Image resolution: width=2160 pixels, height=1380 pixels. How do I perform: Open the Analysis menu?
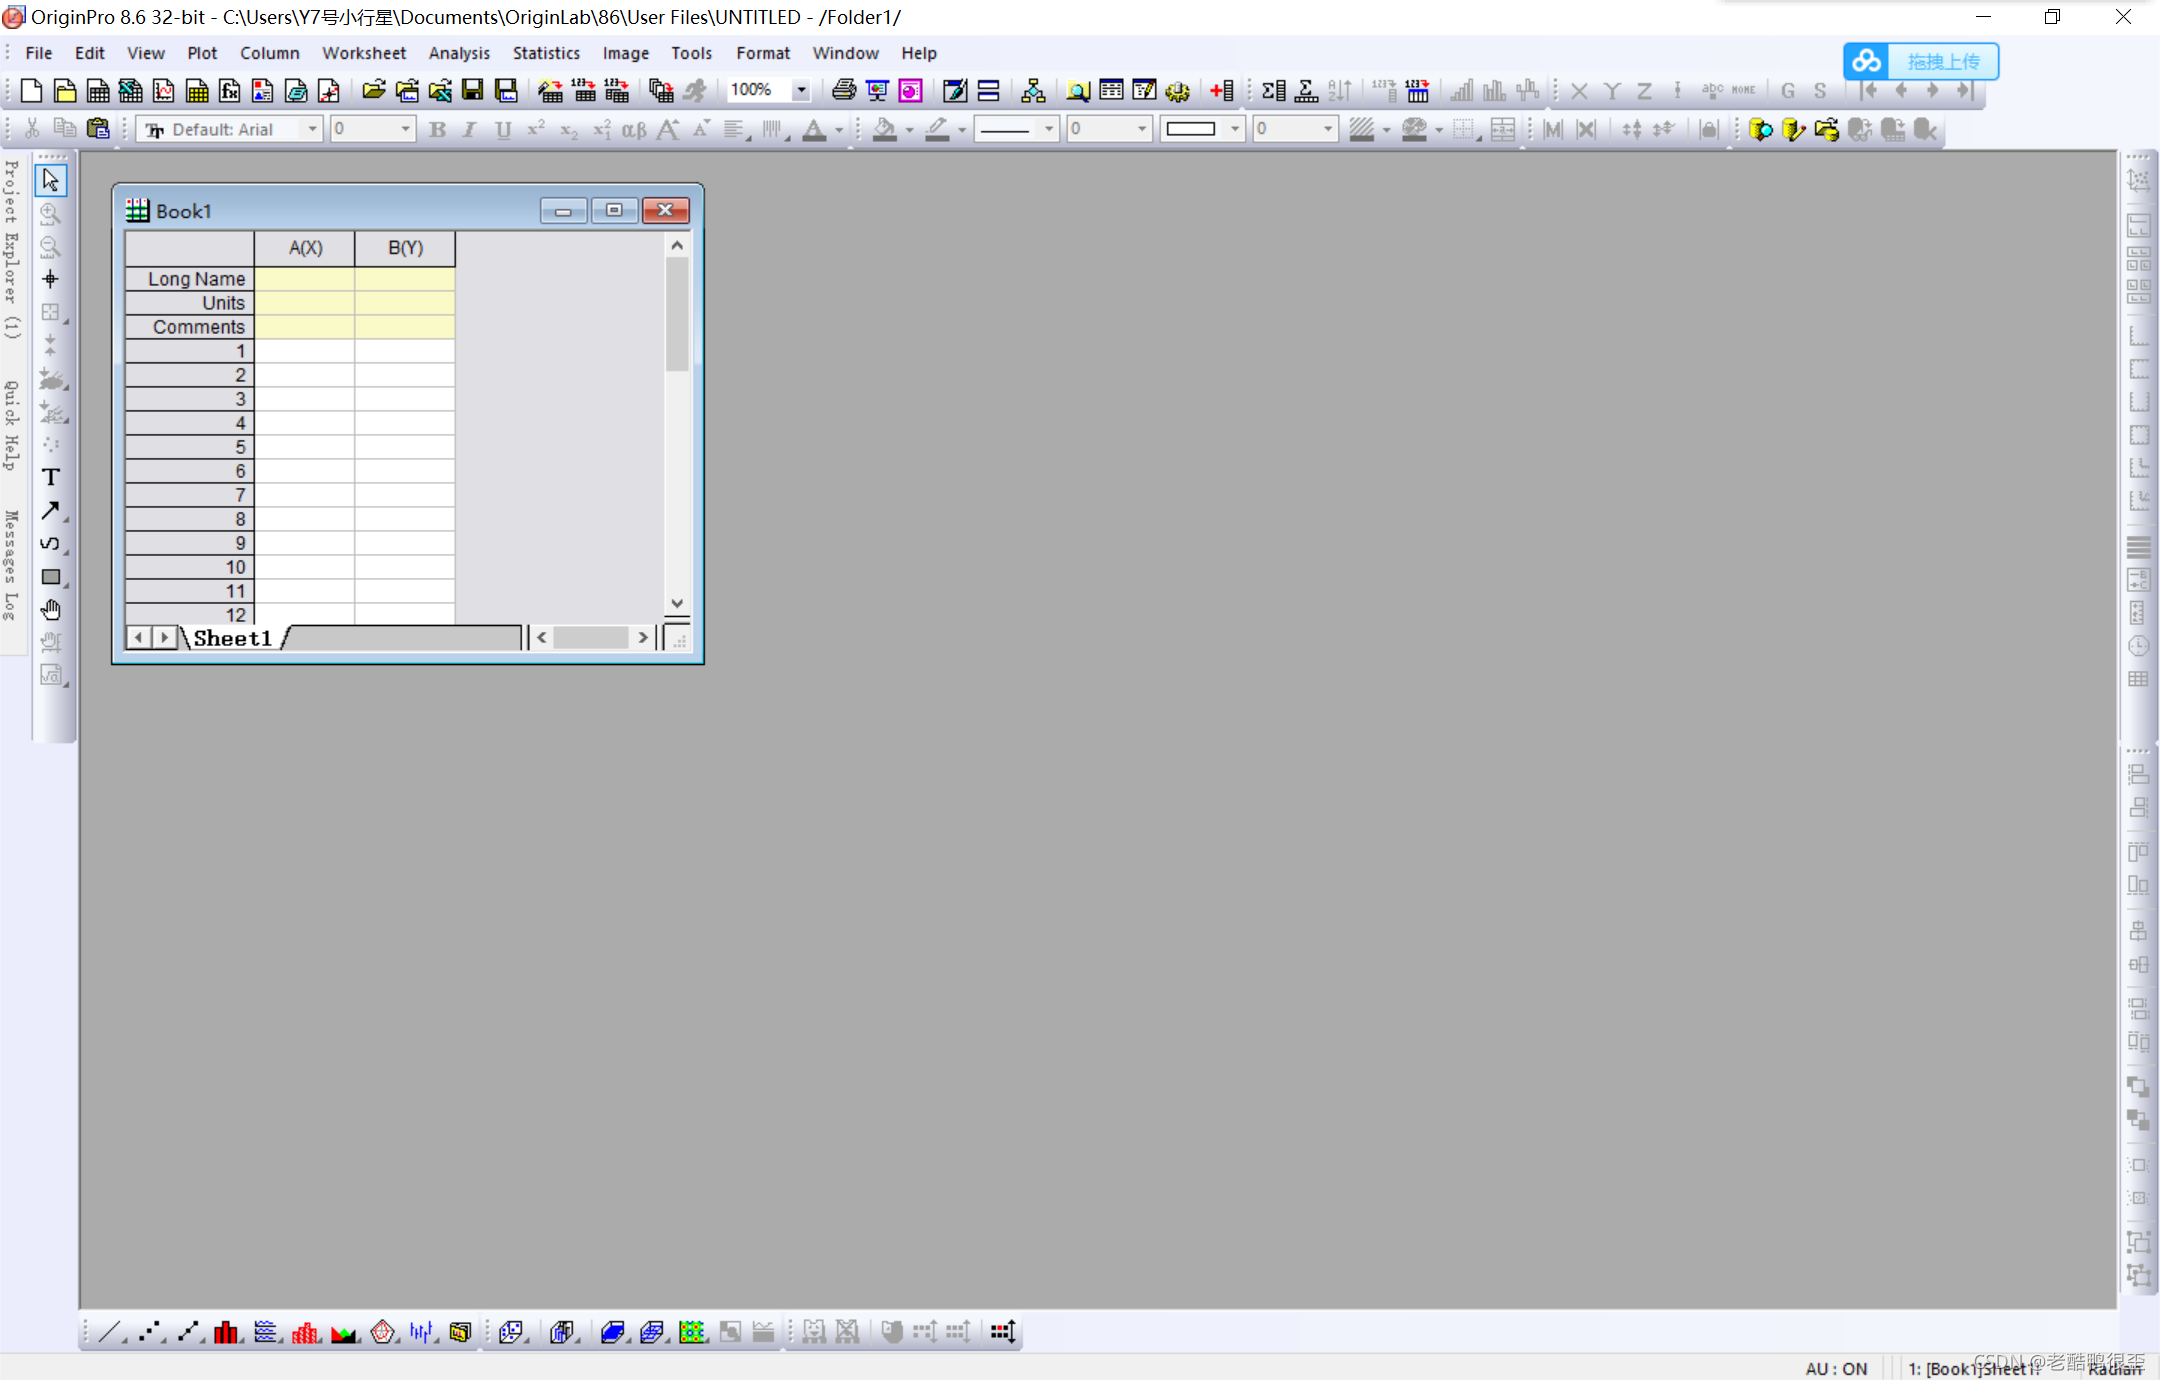pos(459,53)
